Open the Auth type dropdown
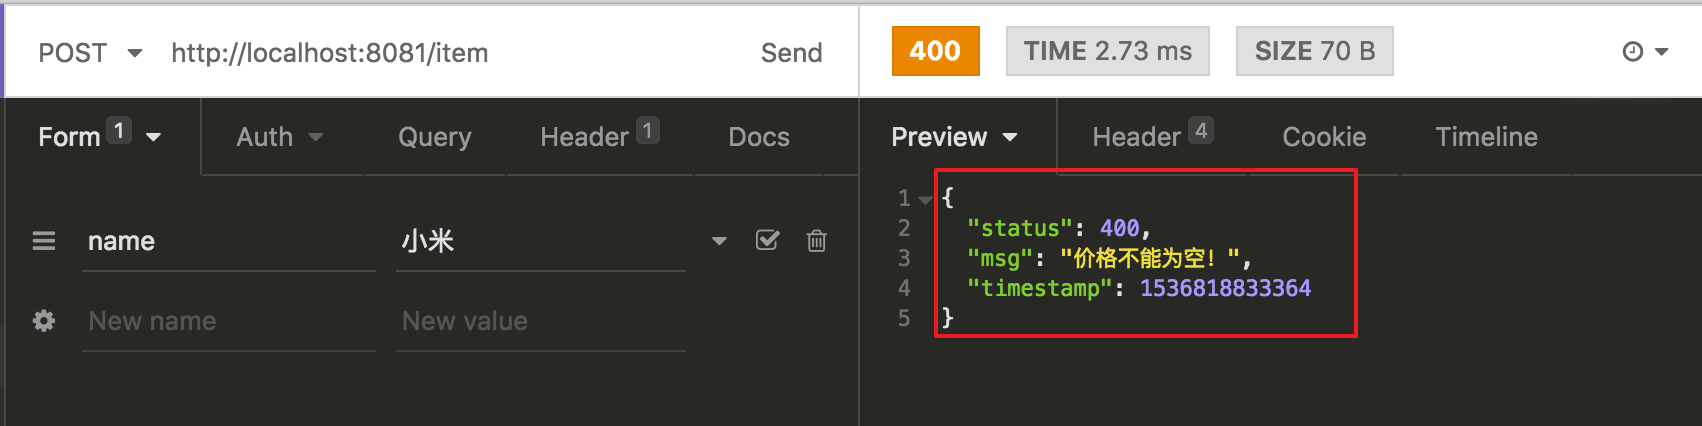Image resolution: width=1702 pixels, height=426 pixels. pyautogui.click(x=279, y=137)
